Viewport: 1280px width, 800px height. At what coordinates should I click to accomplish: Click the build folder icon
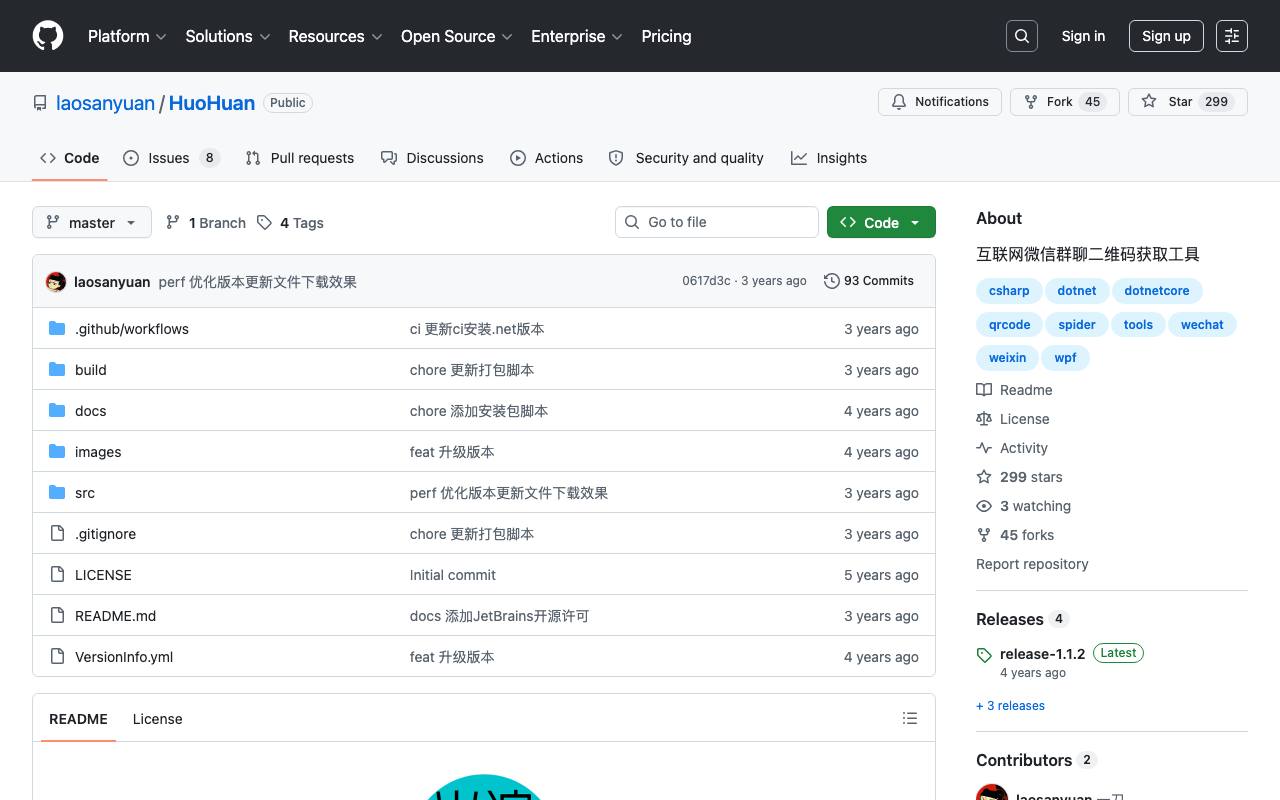pos(57,370)
